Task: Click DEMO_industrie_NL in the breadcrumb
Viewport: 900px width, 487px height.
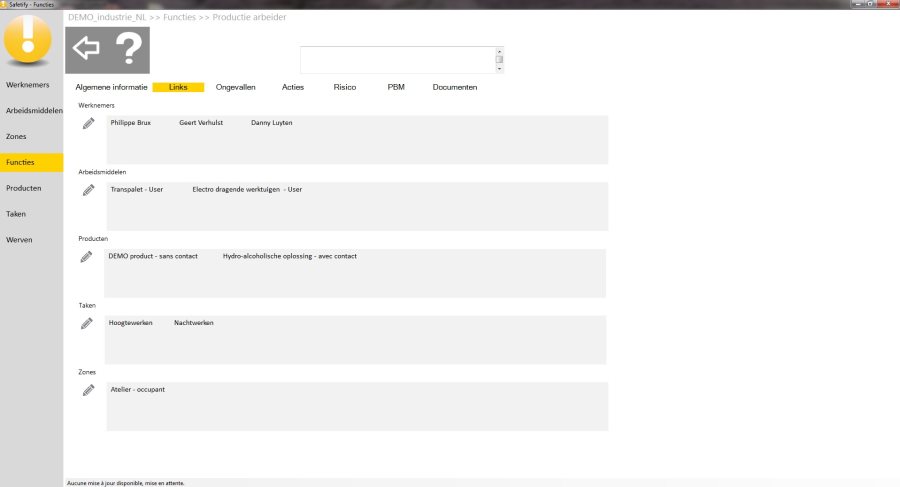Action: tap(107, 17)
